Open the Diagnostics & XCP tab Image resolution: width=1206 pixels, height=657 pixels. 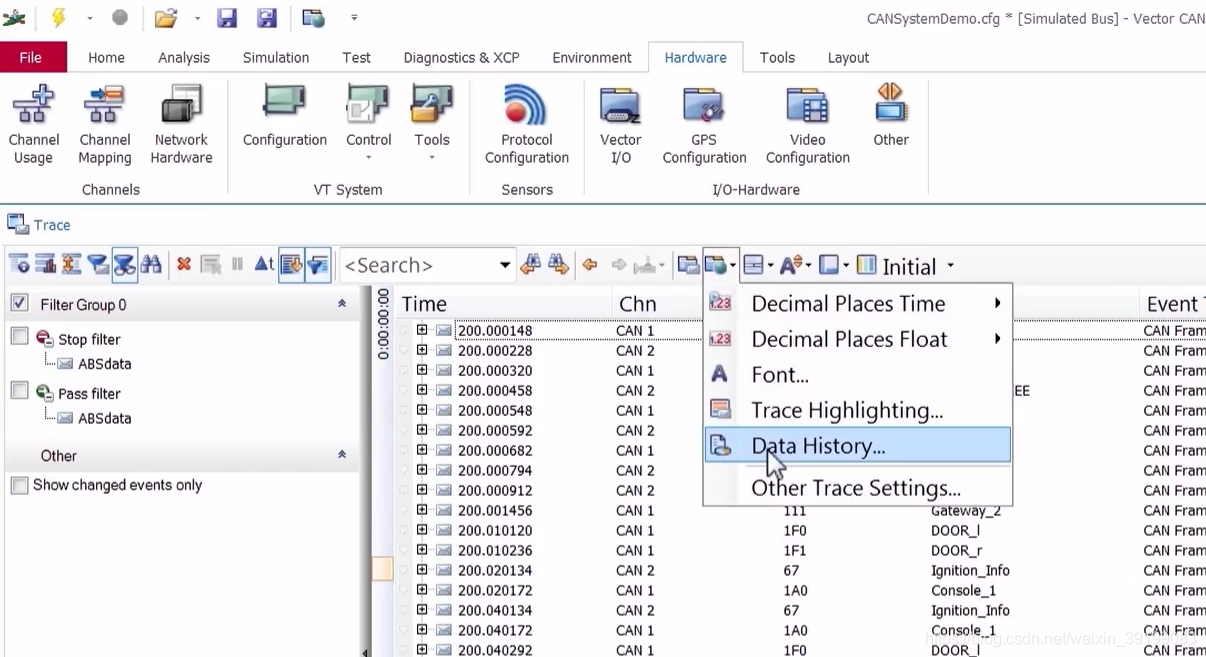click(x=461, y=57)
